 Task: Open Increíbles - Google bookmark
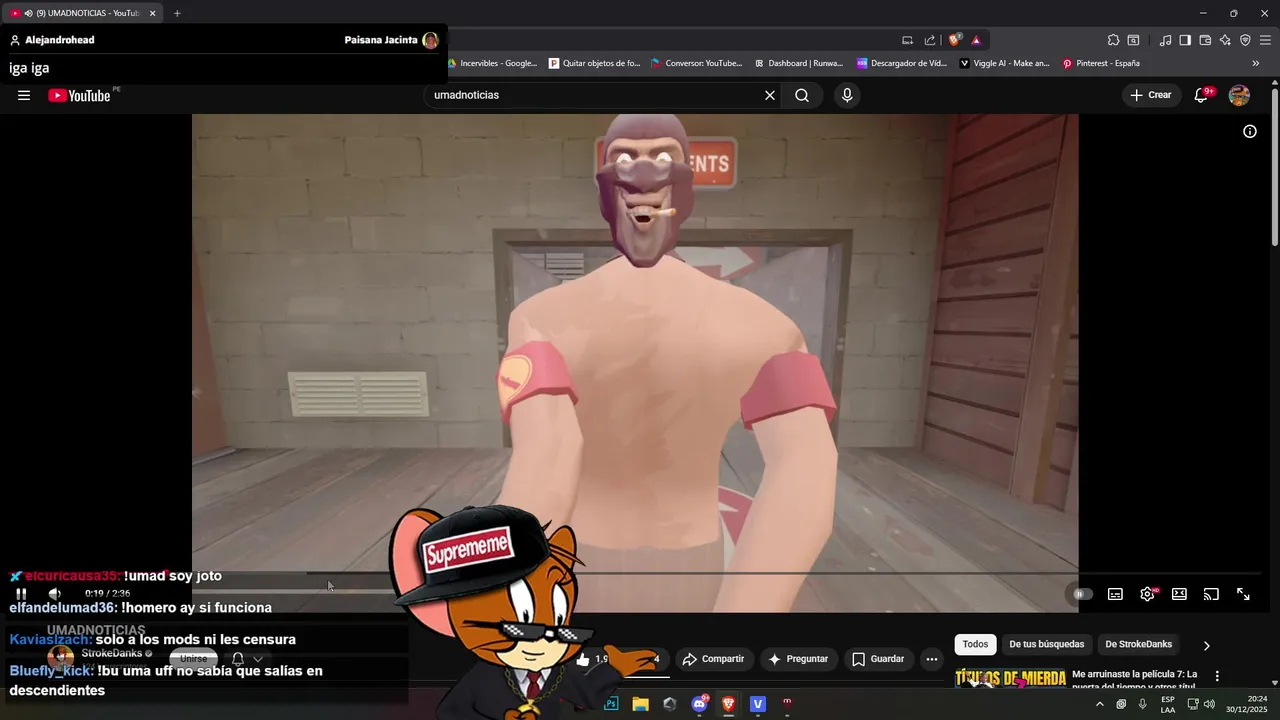[492, 63]
